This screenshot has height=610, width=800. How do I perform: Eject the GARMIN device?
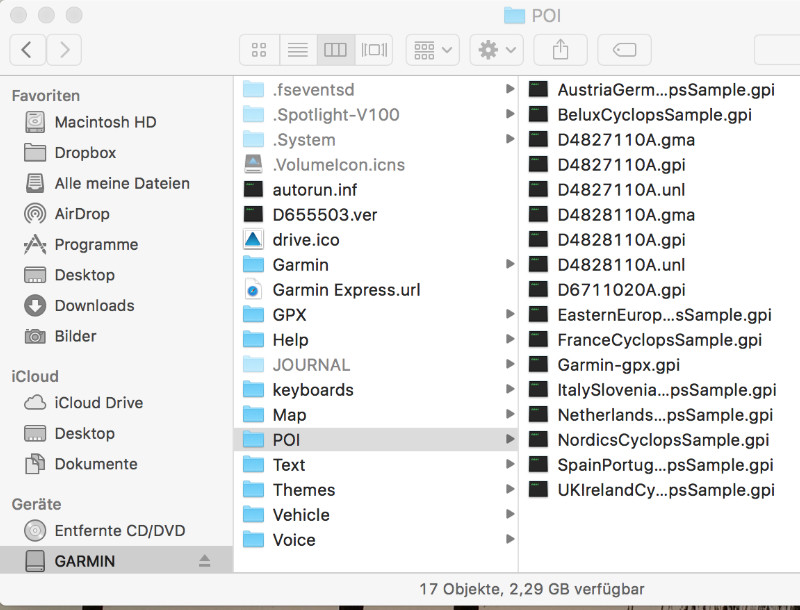click(205, 561)
